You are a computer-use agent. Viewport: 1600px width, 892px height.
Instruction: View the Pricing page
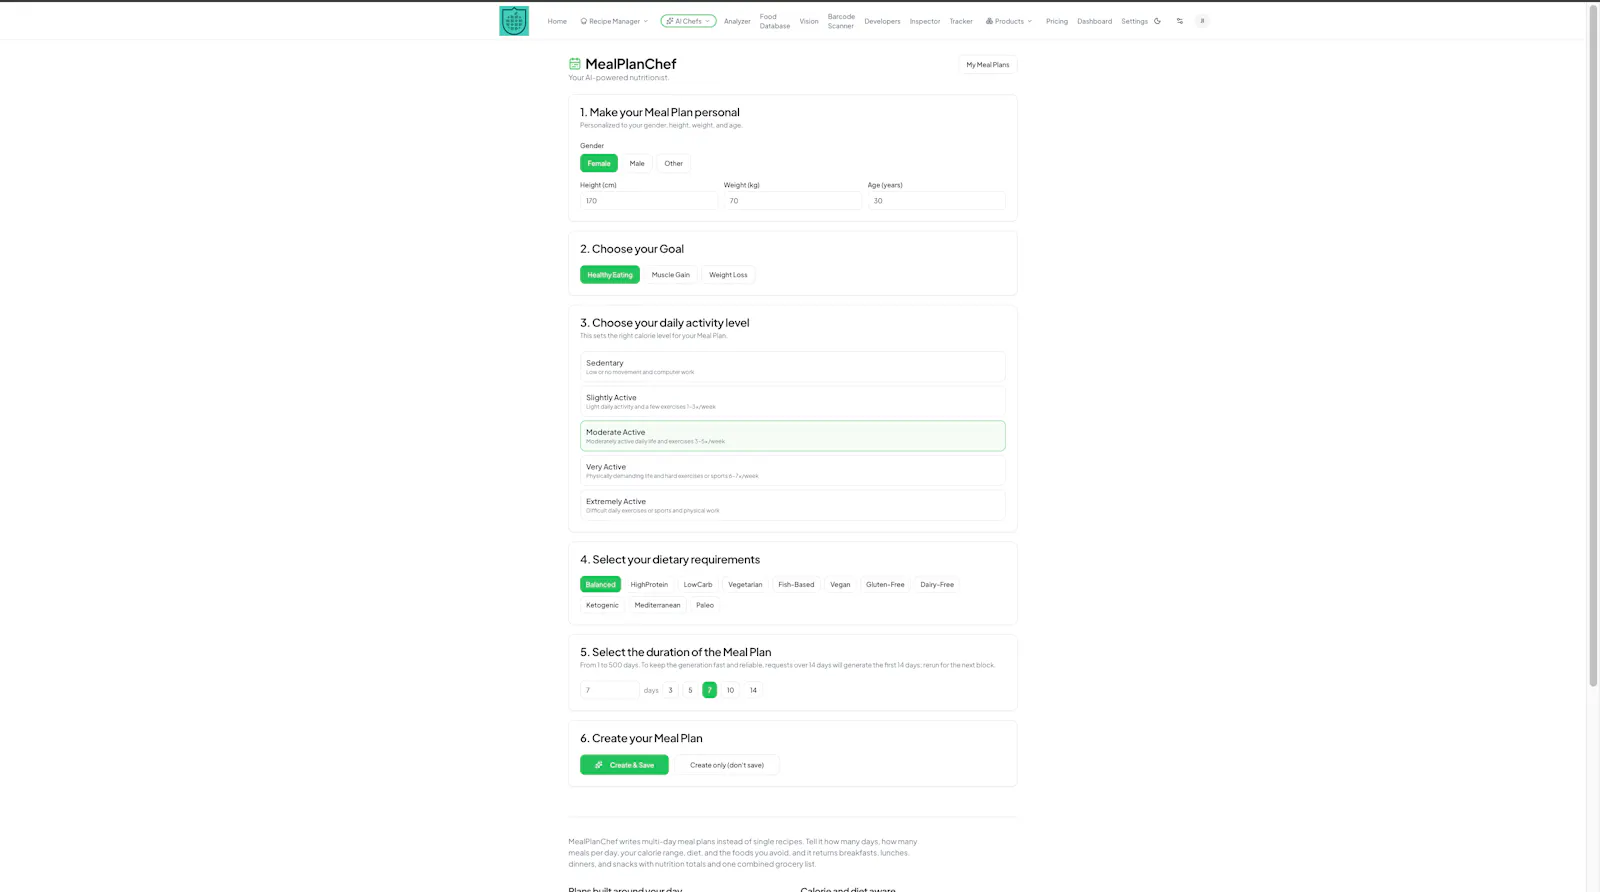[x=1057, y=21]
